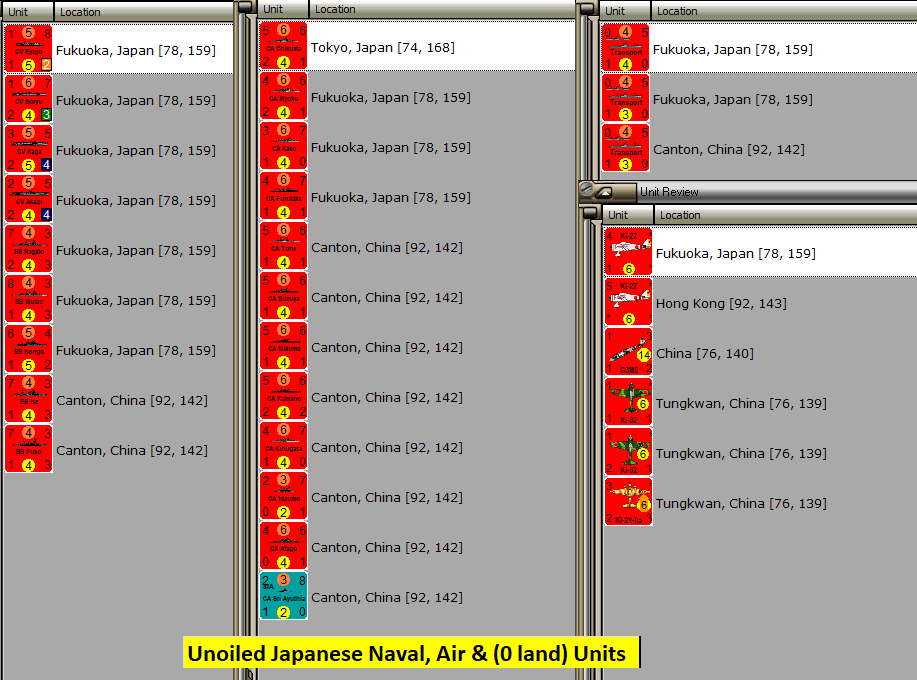Select the BB Mutsu battleship counter
The image size is (917, 680).
(x=29, y=299)
